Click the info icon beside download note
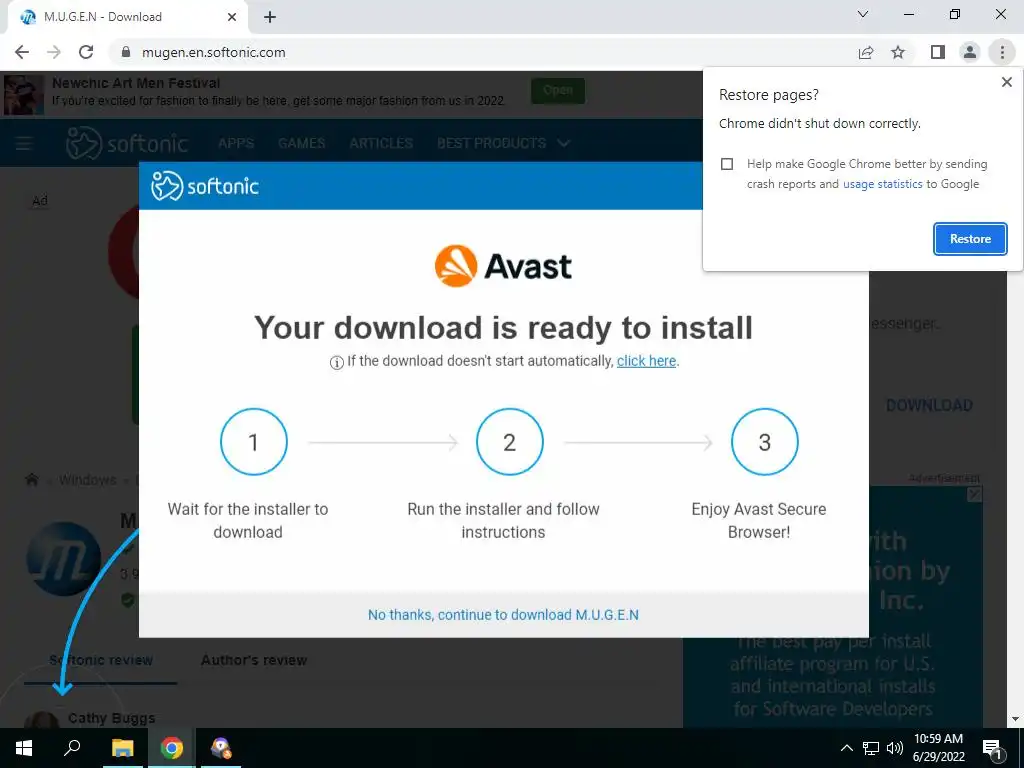This screenshot has height=768, width=1024. point(336,362)
